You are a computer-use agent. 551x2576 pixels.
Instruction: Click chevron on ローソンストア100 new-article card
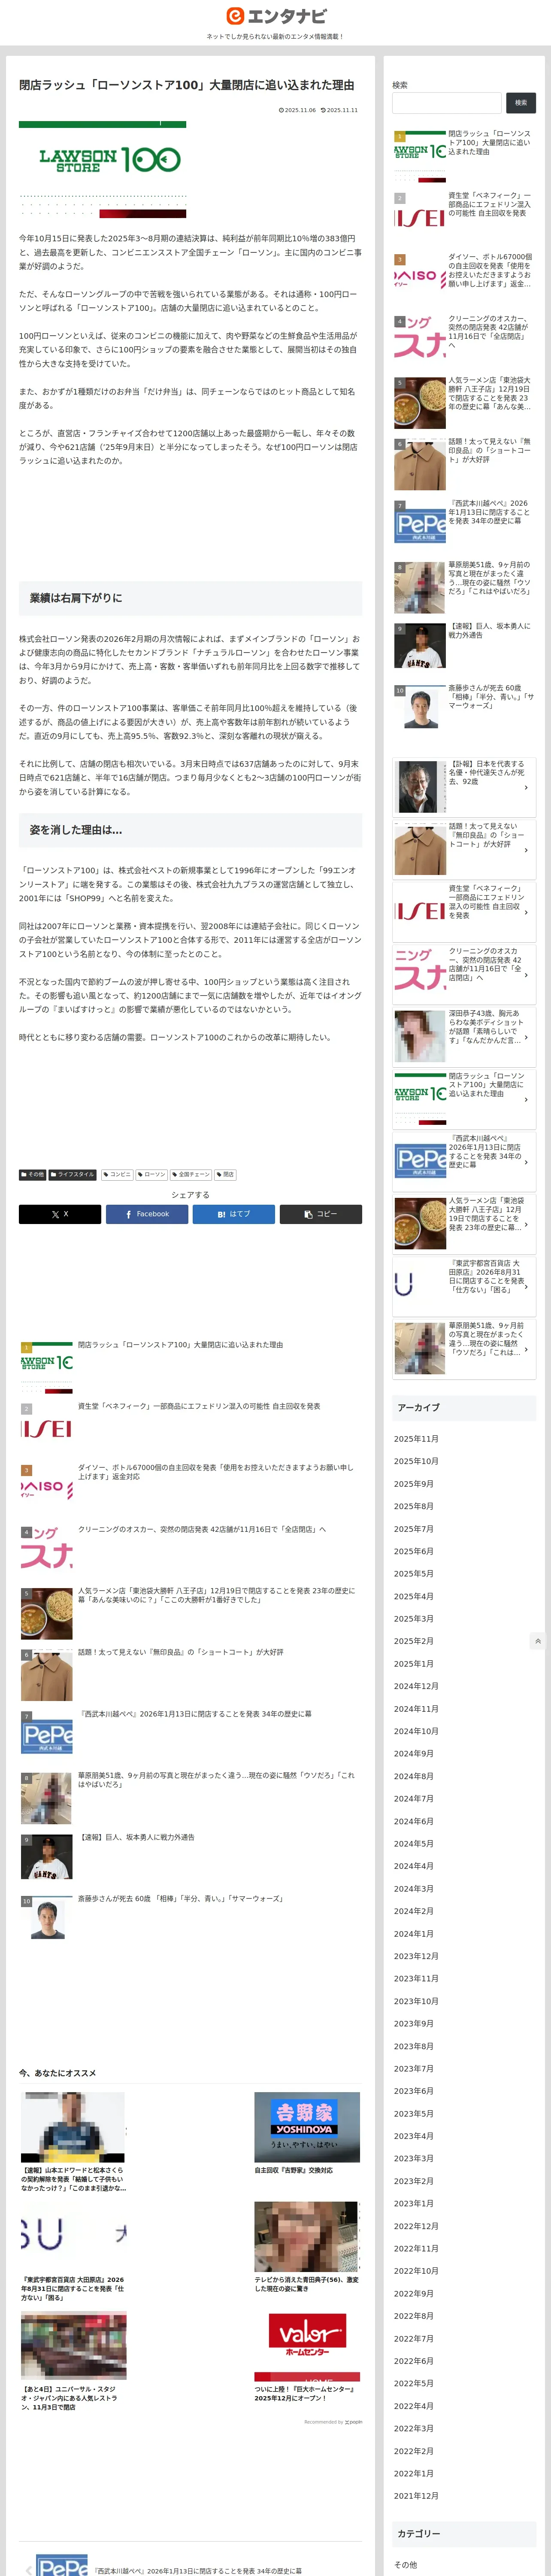pyautogui.click(x=526, y=1099)
